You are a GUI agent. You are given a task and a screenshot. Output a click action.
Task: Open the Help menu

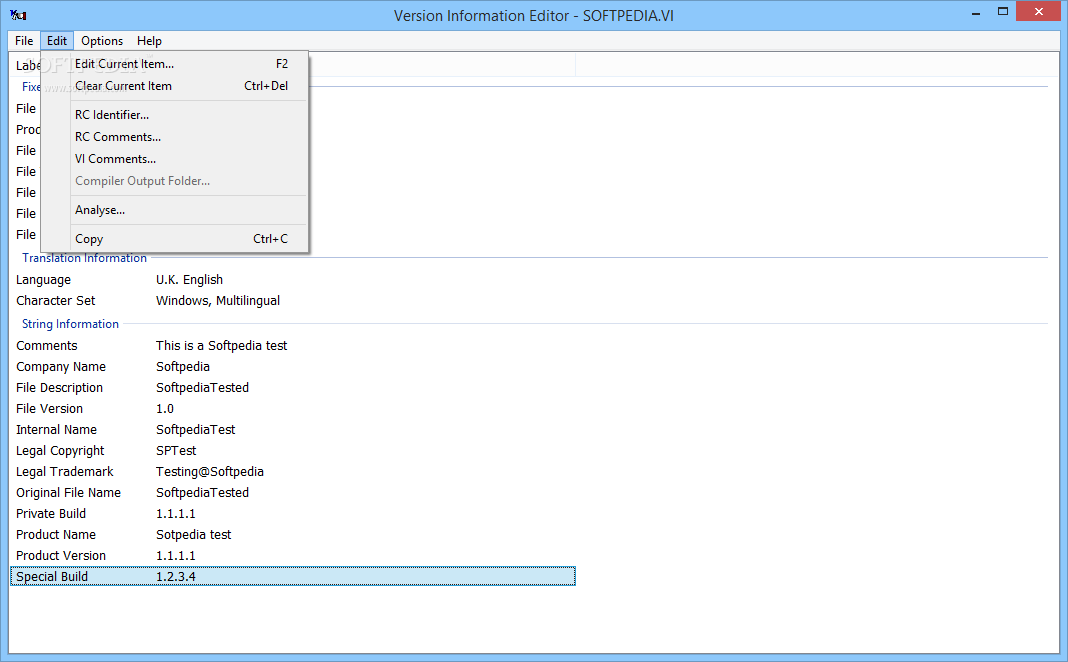(149, 41)
